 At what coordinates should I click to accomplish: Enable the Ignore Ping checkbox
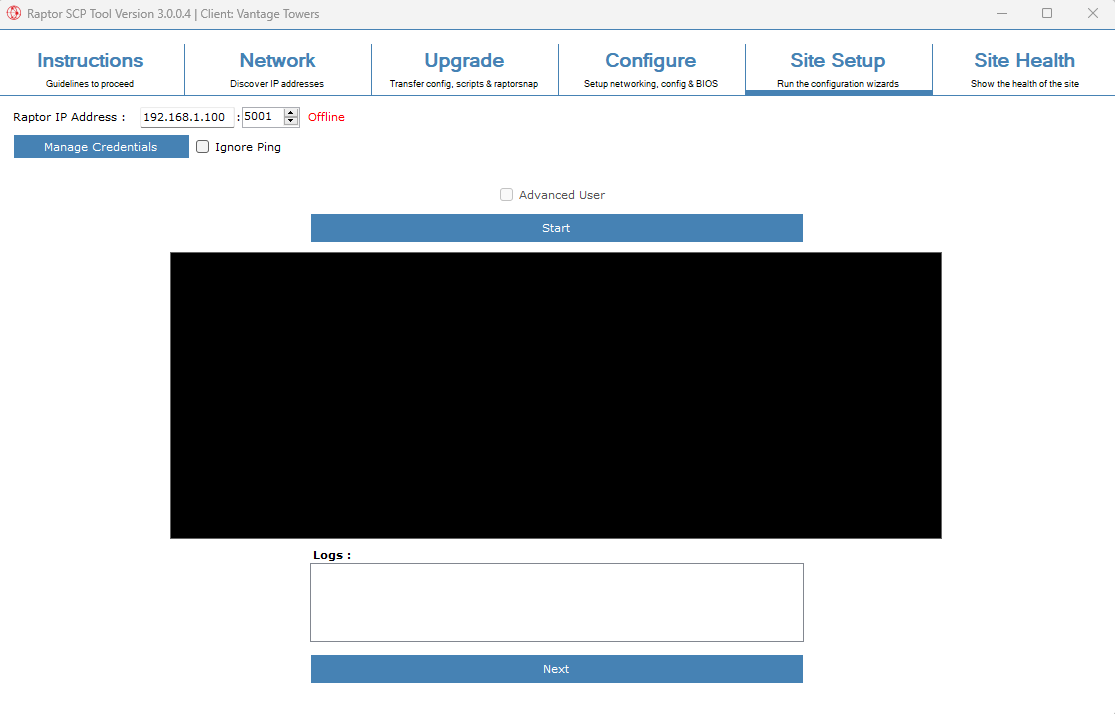point(202,146)
